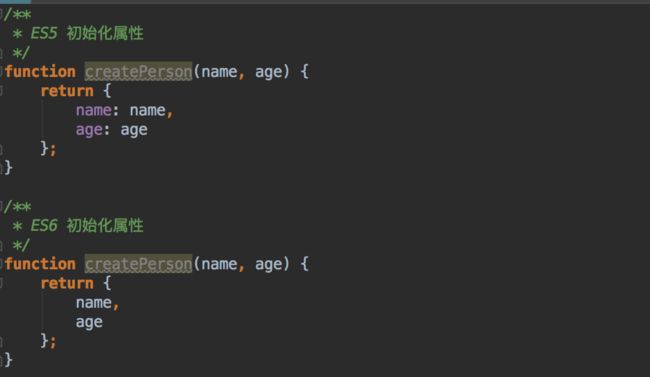Click the fold end marker beside the last closing brace
Viewport: 650px width, 377px height.
tap(1, 360)
